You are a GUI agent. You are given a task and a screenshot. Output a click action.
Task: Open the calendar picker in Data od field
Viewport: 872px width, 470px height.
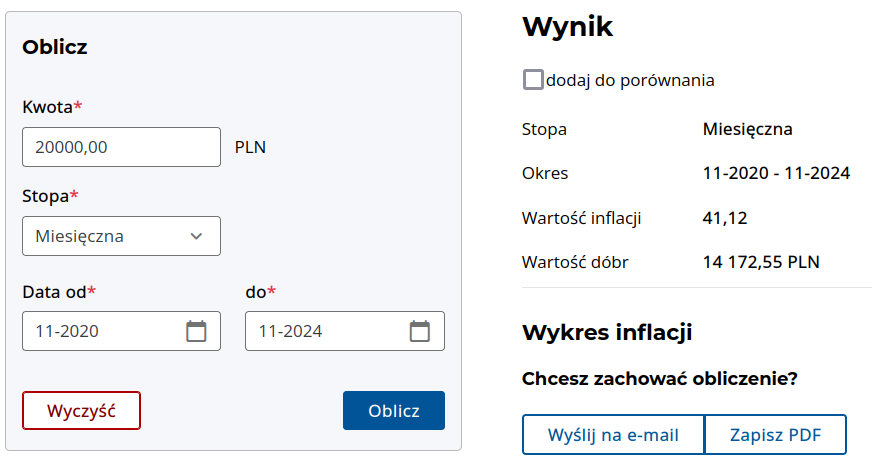pos(196,331)
